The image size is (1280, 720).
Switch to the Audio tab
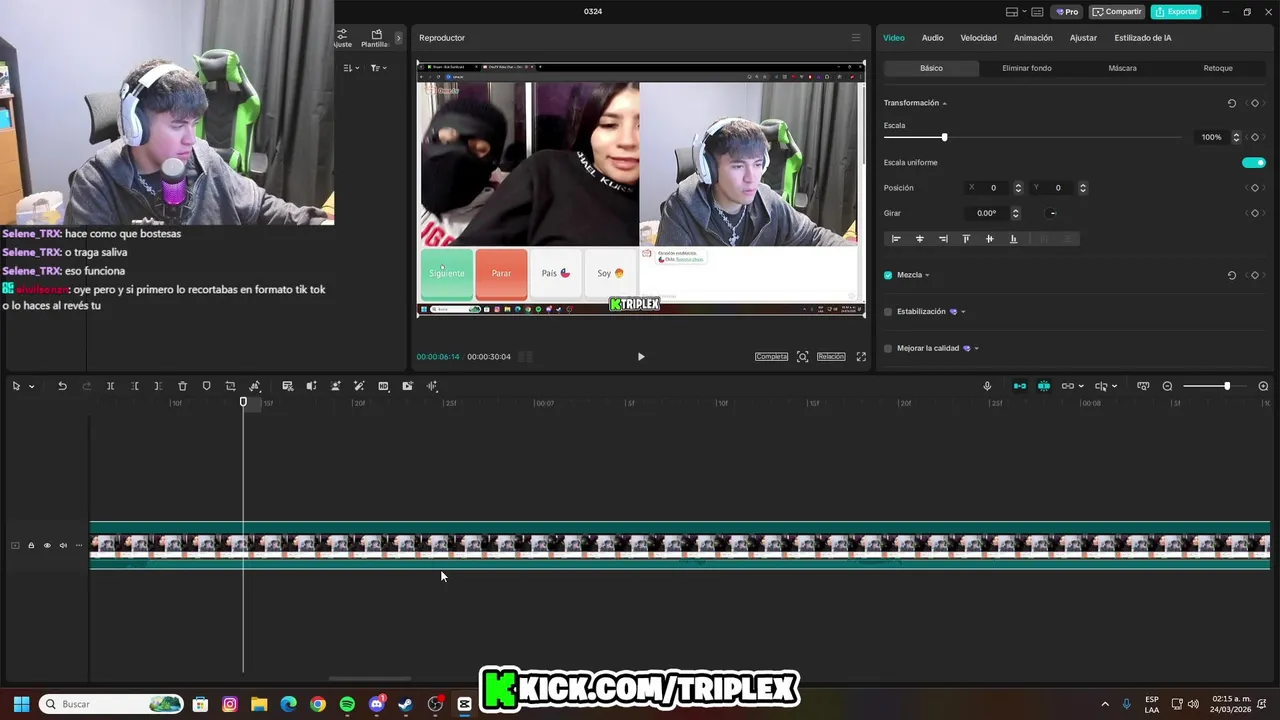[x=932, y=38]
